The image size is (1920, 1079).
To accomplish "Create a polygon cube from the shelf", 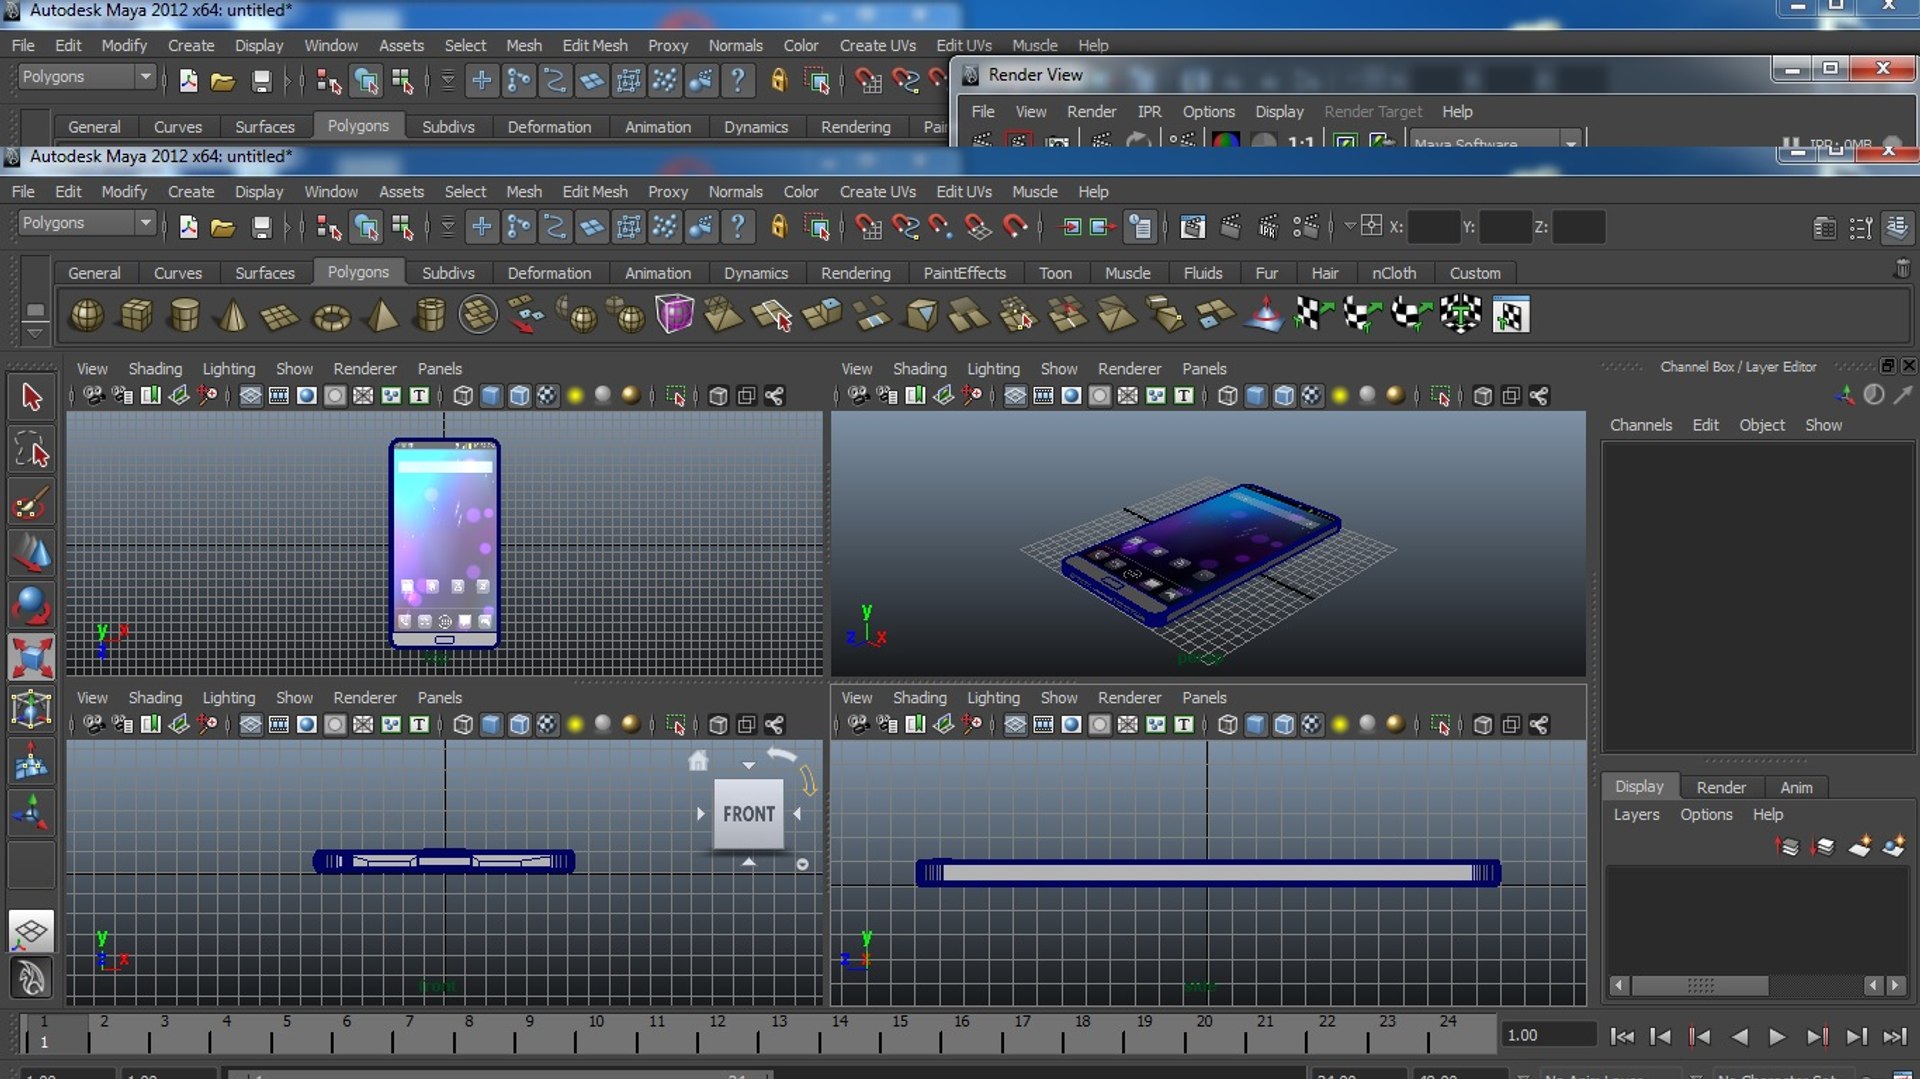I will click(x=136, y=316).
